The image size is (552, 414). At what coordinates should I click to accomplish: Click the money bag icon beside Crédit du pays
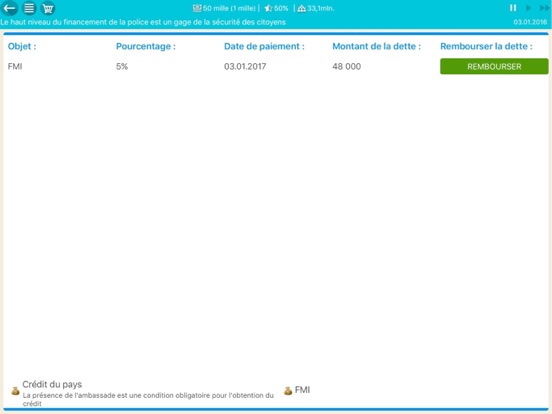(15, 391)
